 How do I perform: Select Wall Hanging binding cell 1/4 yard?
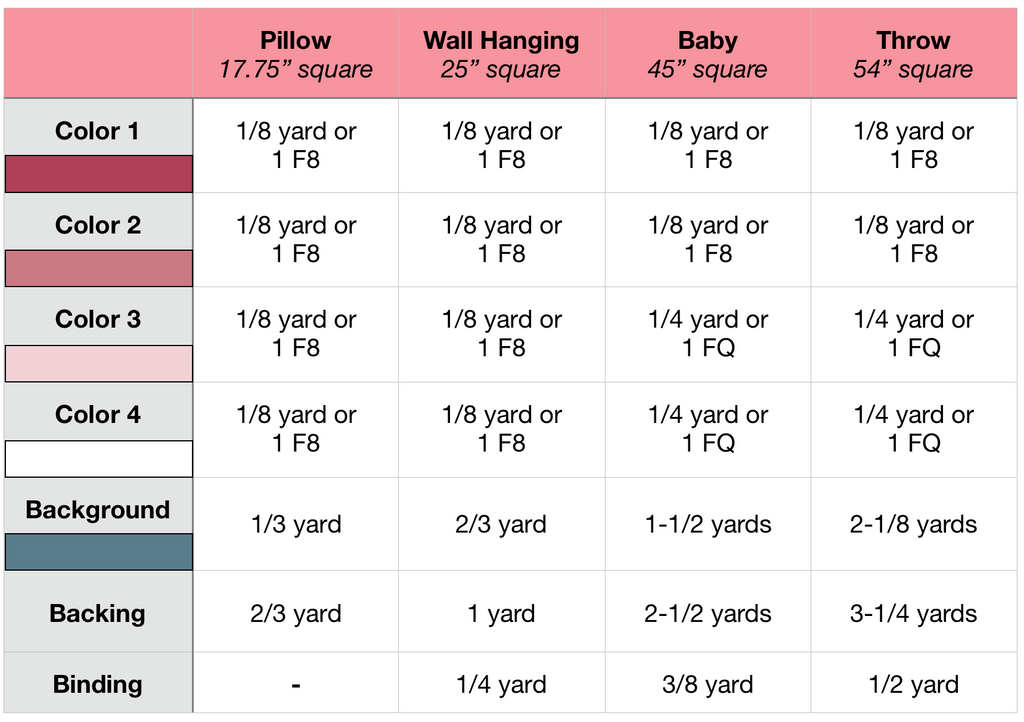(501, 684)
